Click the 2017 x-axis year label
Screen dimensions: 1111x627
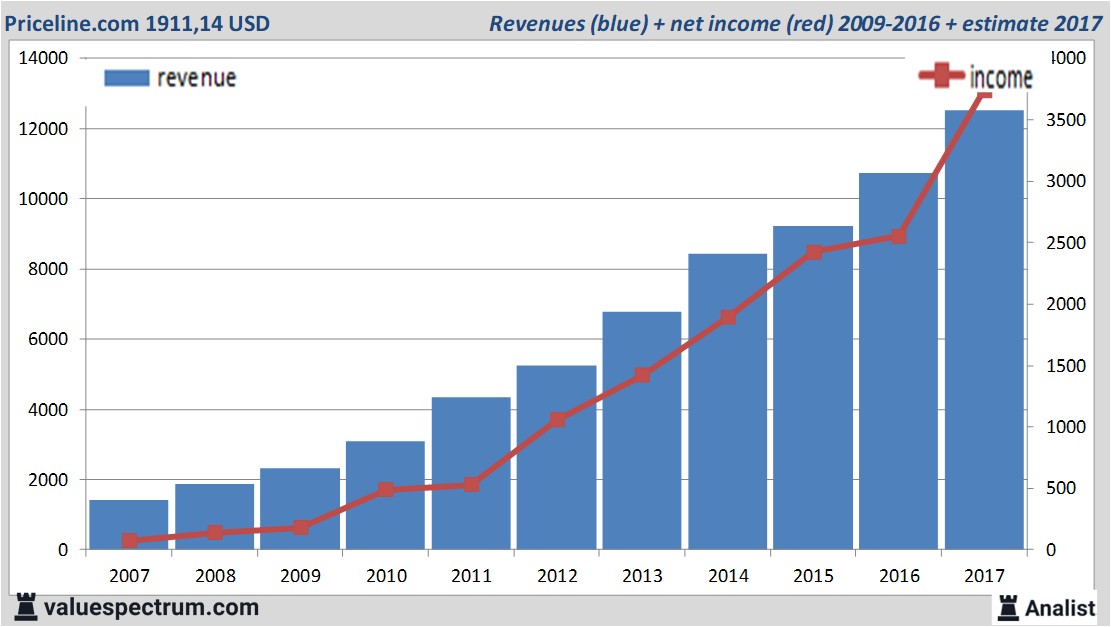(984, 575)
